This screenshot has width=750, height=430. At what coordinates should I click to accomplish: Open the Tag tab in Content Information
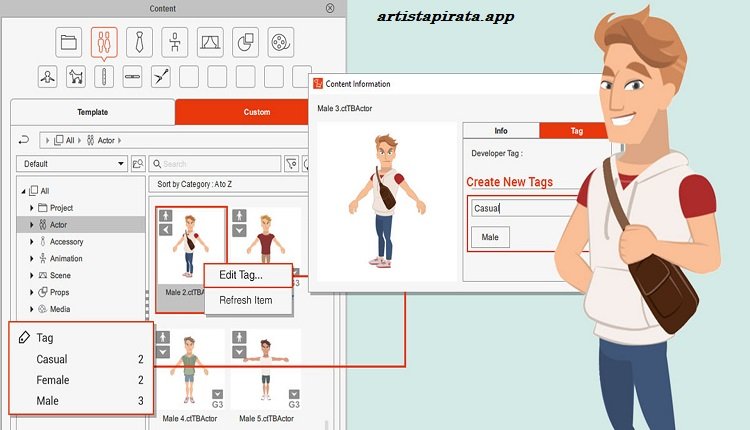[x=575, y=131]
